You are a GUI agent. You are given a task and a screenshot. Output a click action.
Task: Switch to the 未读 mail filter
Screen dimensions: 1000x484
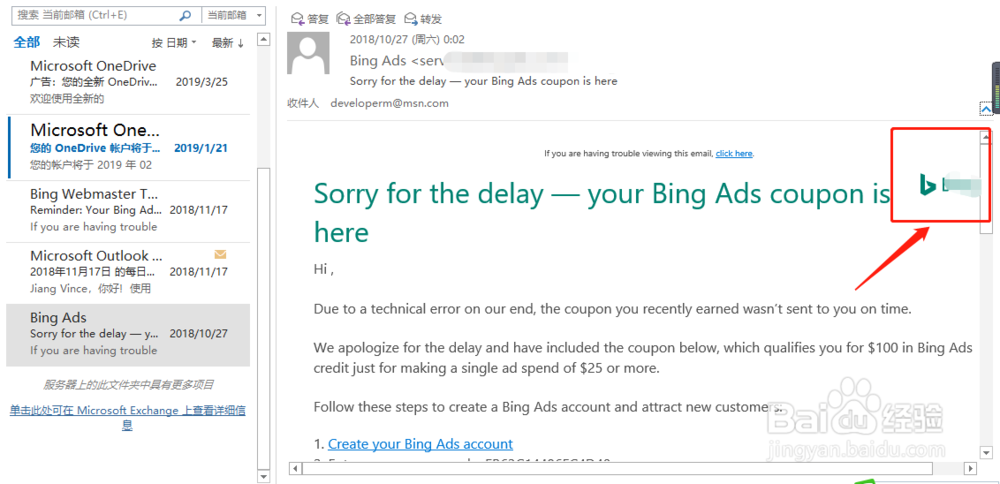pos(66,42)
